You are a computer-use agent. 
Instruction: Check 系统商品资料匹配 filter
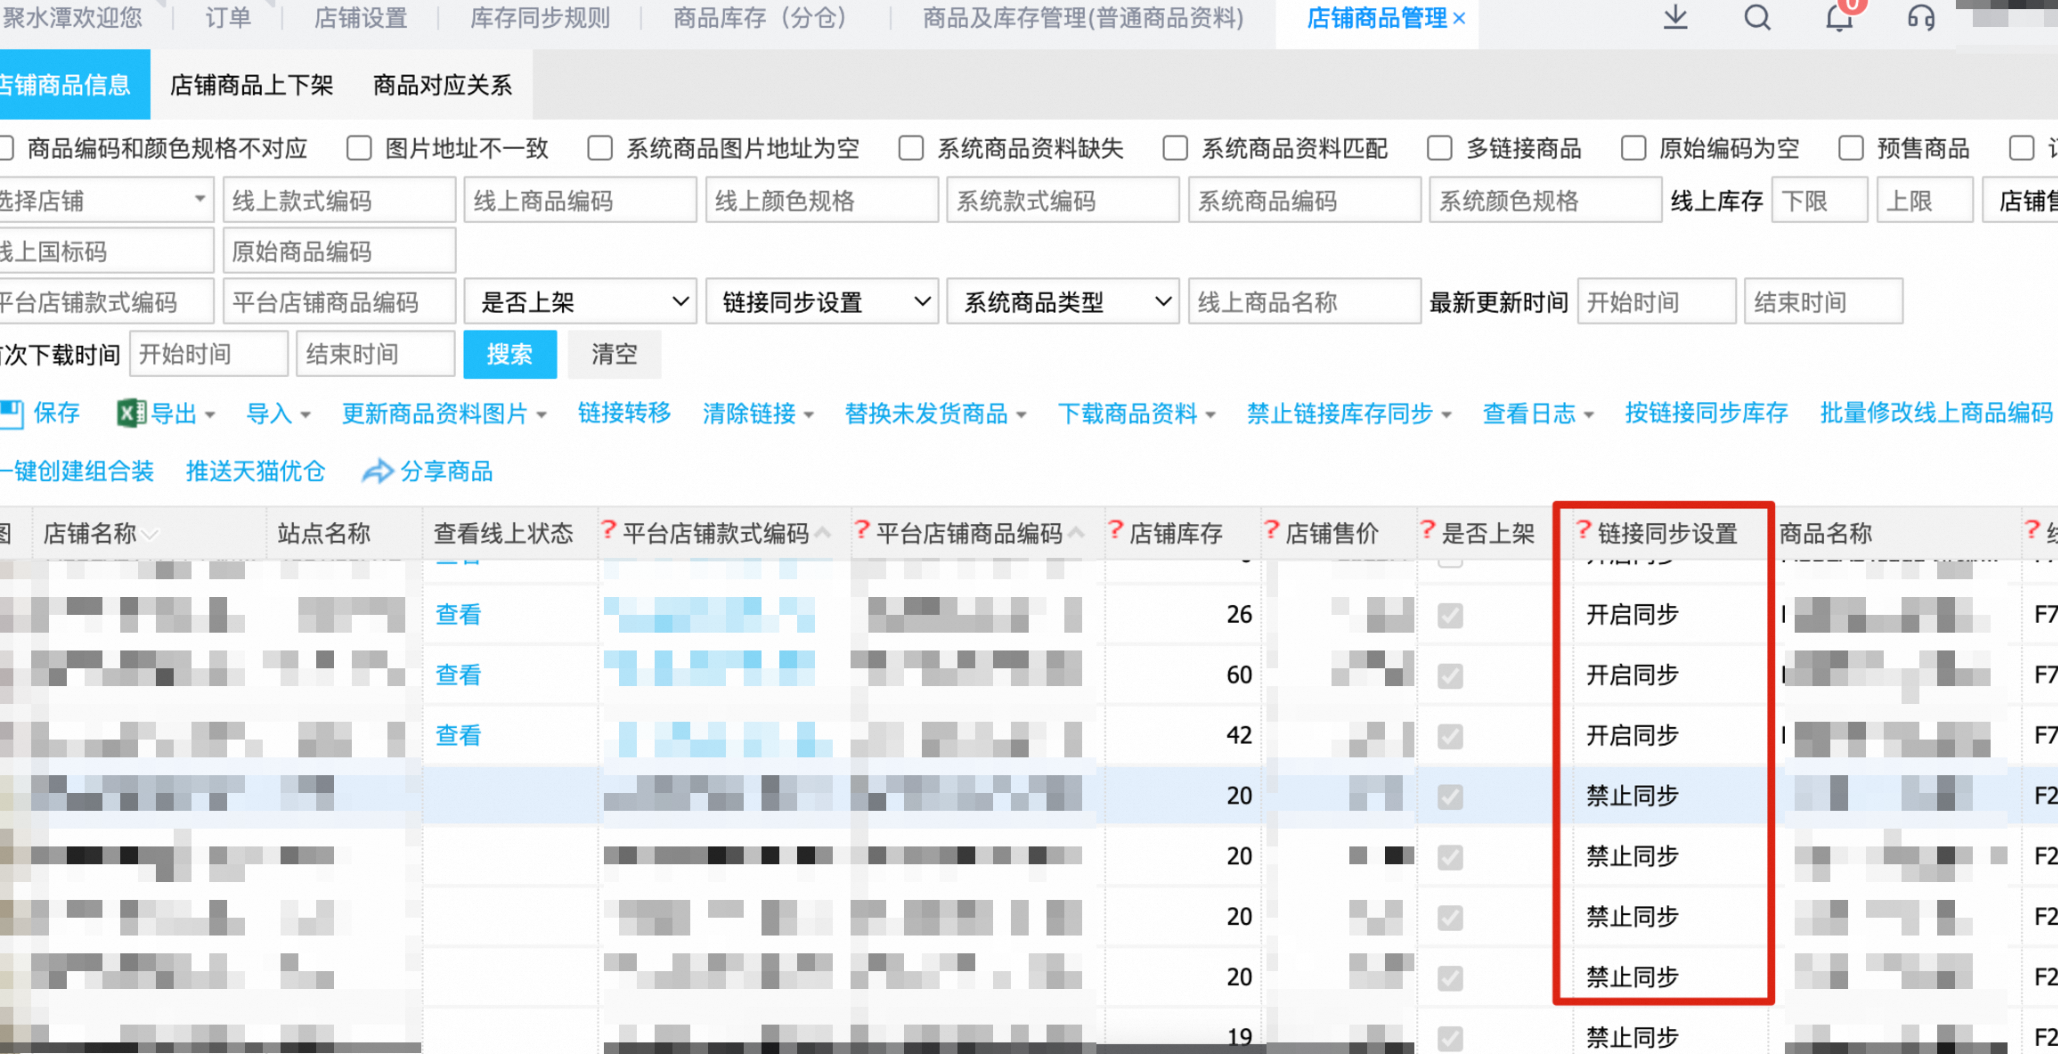(1175, 148)
